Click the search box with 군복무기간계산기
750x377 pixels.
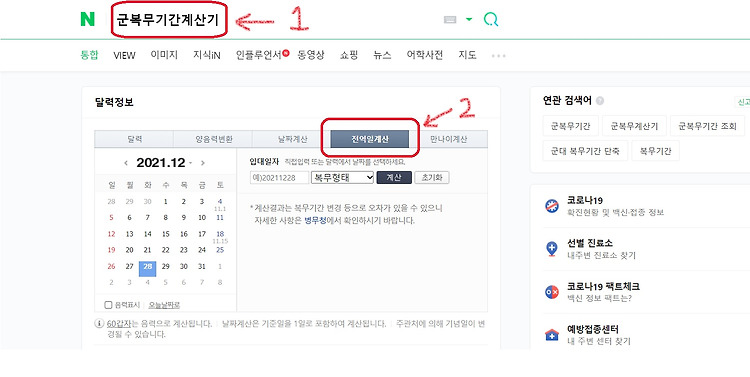tap(169, 21)
